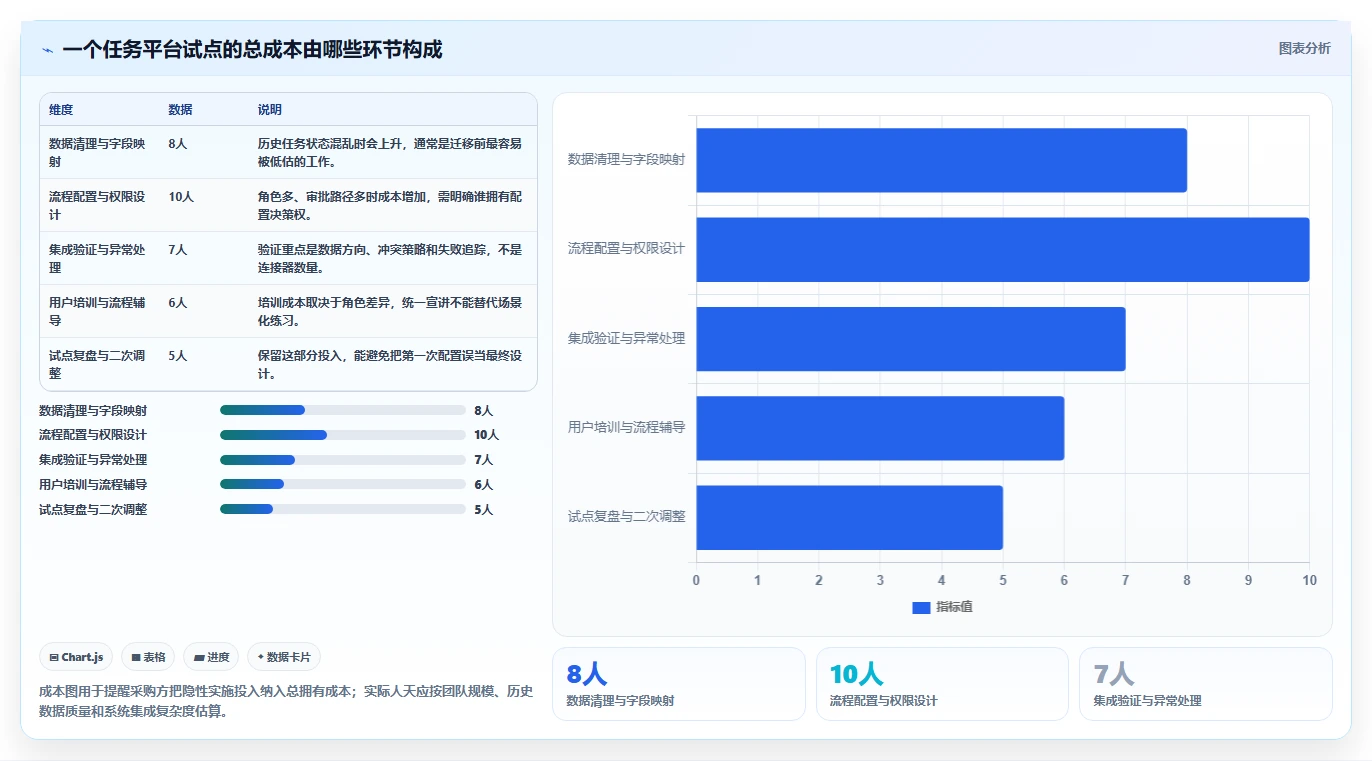Open the 7人 data card

[1206, 684]
